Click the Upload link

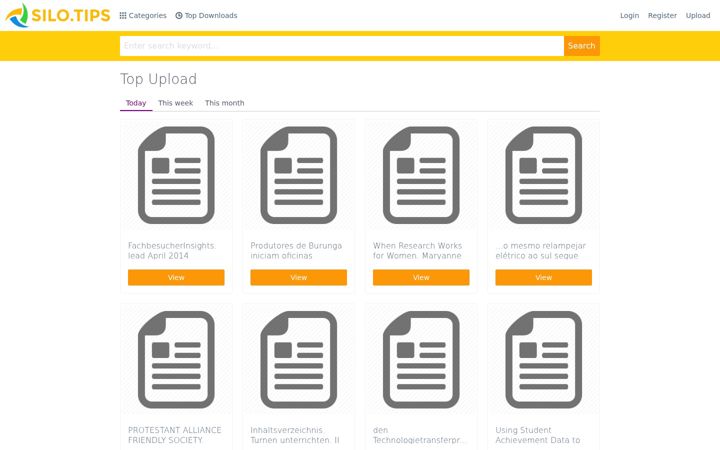coord(698,15)
